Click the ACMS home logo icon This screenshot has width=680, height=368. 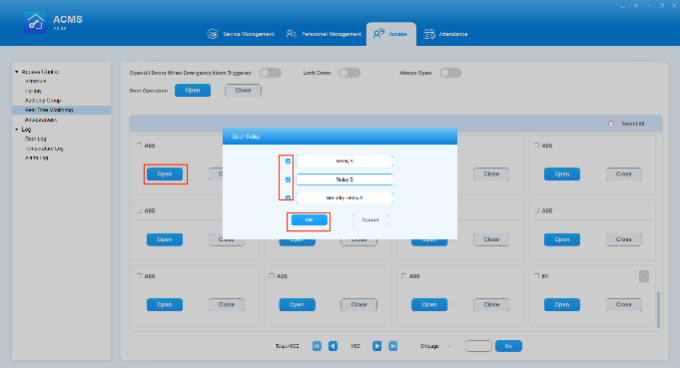[x=35, y=22]
